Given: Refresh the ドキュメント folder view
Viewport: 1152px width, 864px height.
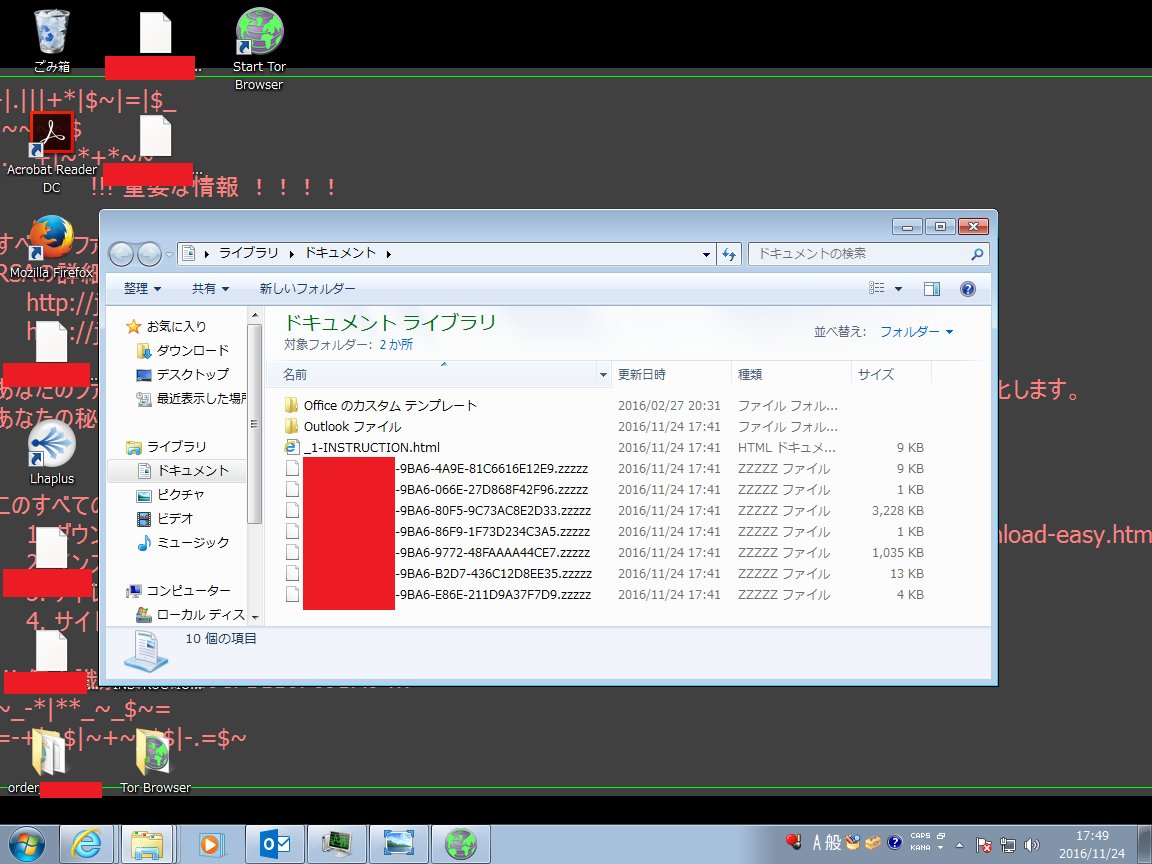Looking at the screenshot, I should (729, 254).
